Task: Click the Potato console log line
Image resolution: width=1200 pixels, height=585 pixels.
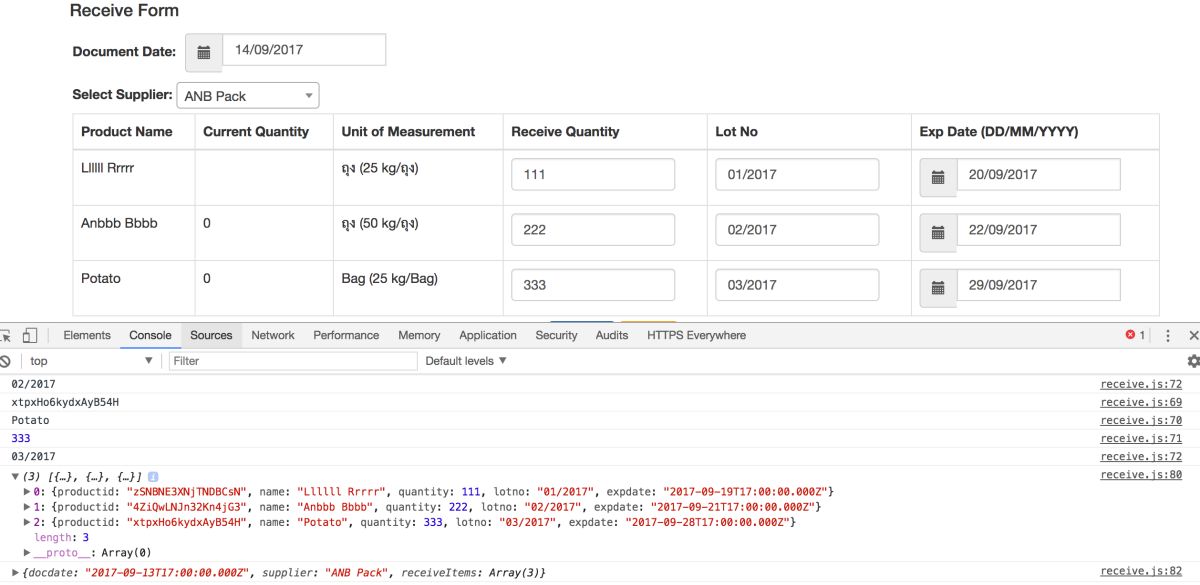Action: 30,420
